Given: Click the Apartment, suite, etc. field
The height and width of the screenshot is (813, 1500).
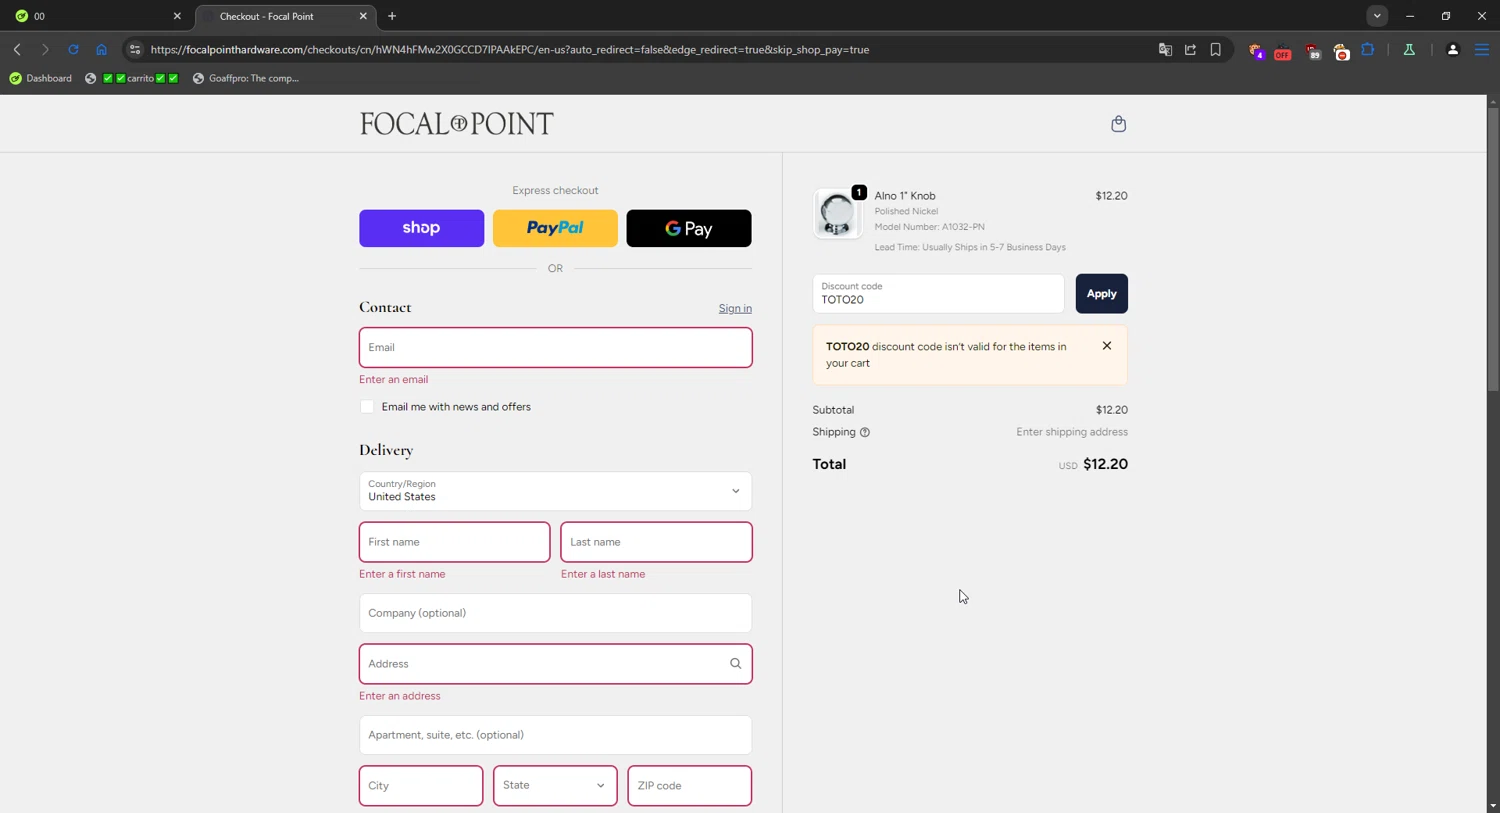Looking at the screenshot, I should click(555, 735).
